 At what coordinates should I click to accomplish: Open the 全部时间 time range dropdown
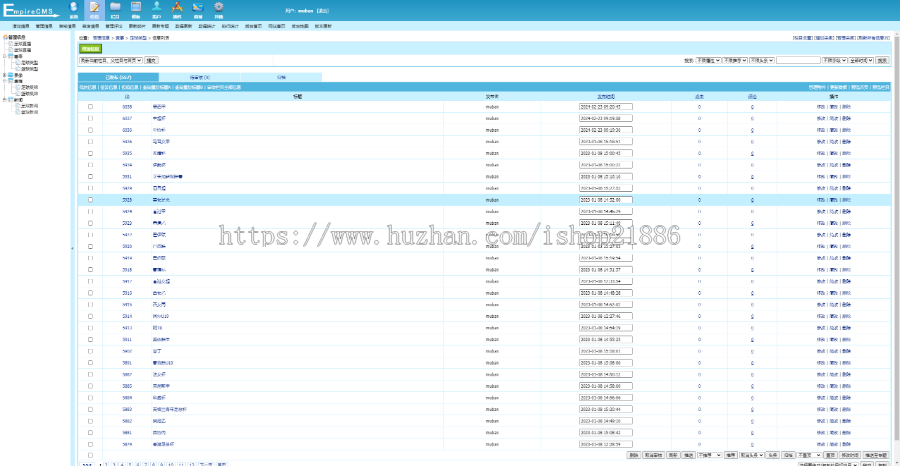tap(861, 60)
